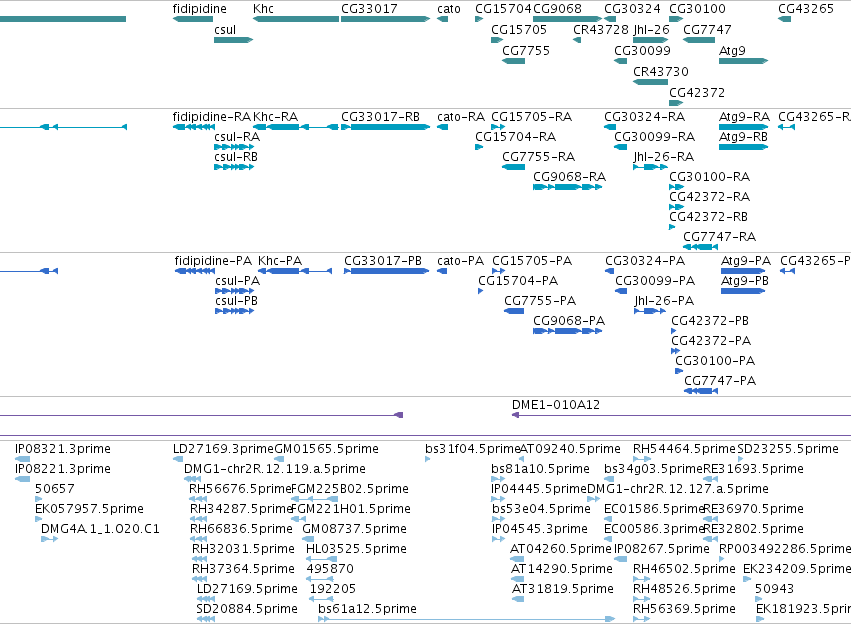Click the CG33017 gene label

click(369, 9)
